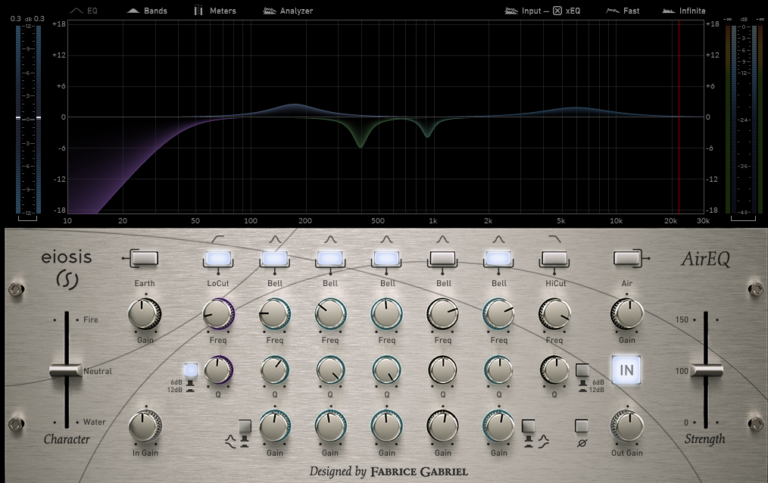Click the In Gain knob
768x483 pixels.
[145, 426]
